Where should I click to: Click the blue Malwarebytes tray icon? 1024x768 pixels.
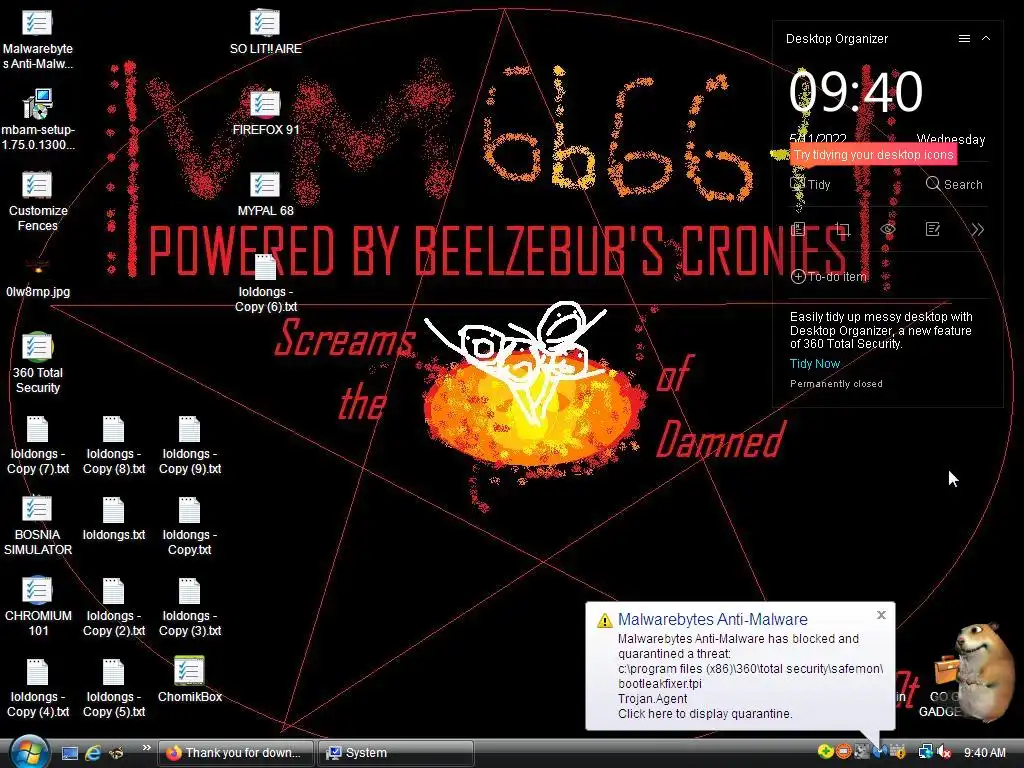pyautogui.click(x=880, y=752)
